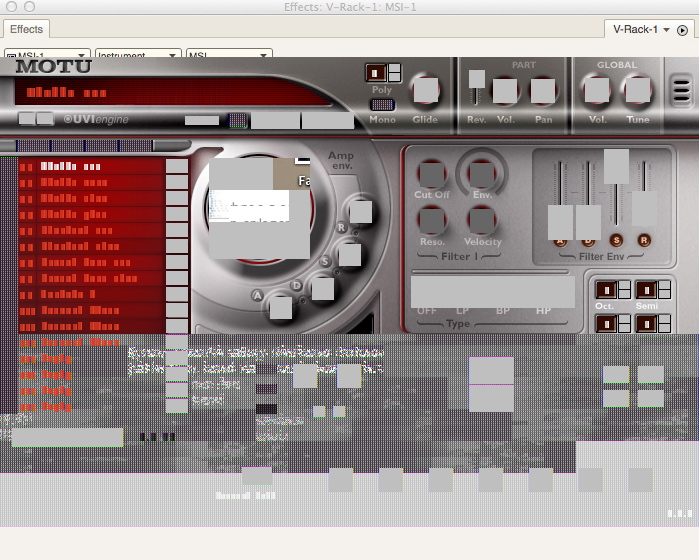Click the Amp env A round label
This screenshot has height=560, width=699.
pos(257,295)
